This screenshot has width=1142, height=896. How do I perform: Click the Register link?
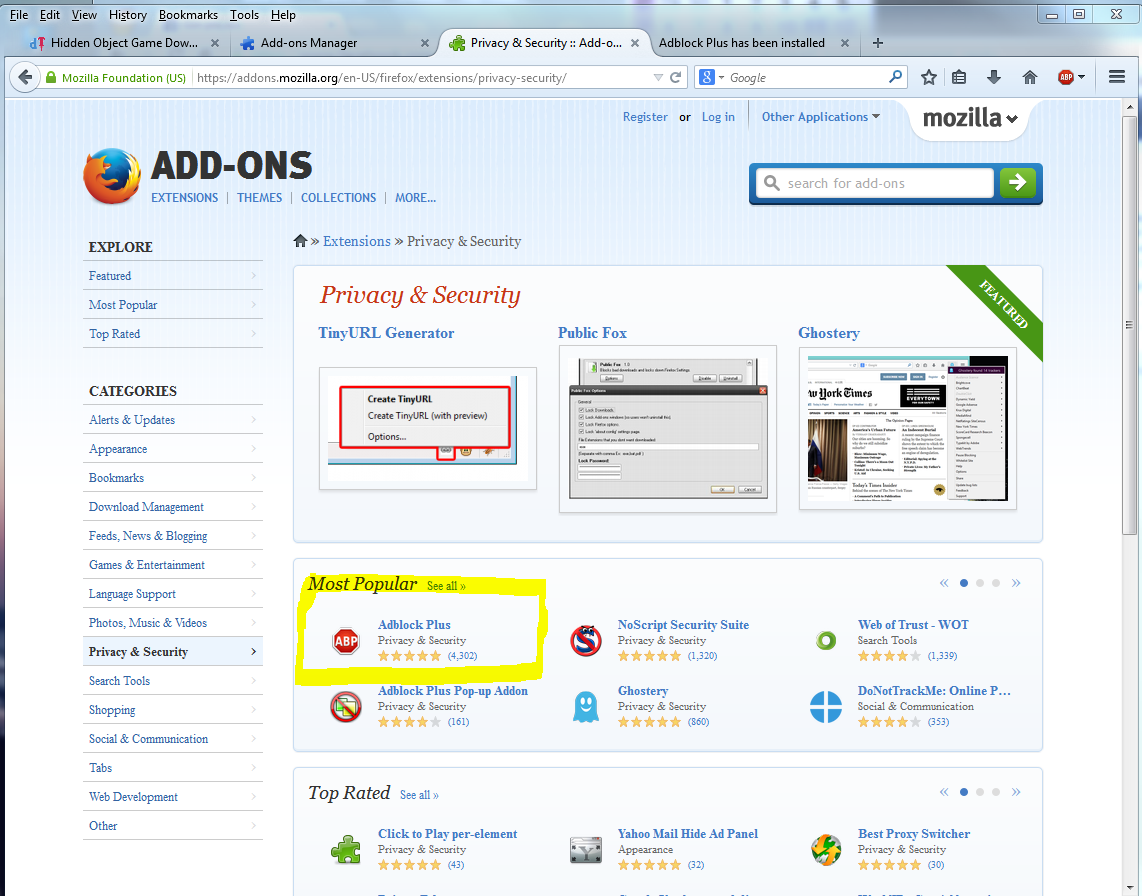point(645,117)
